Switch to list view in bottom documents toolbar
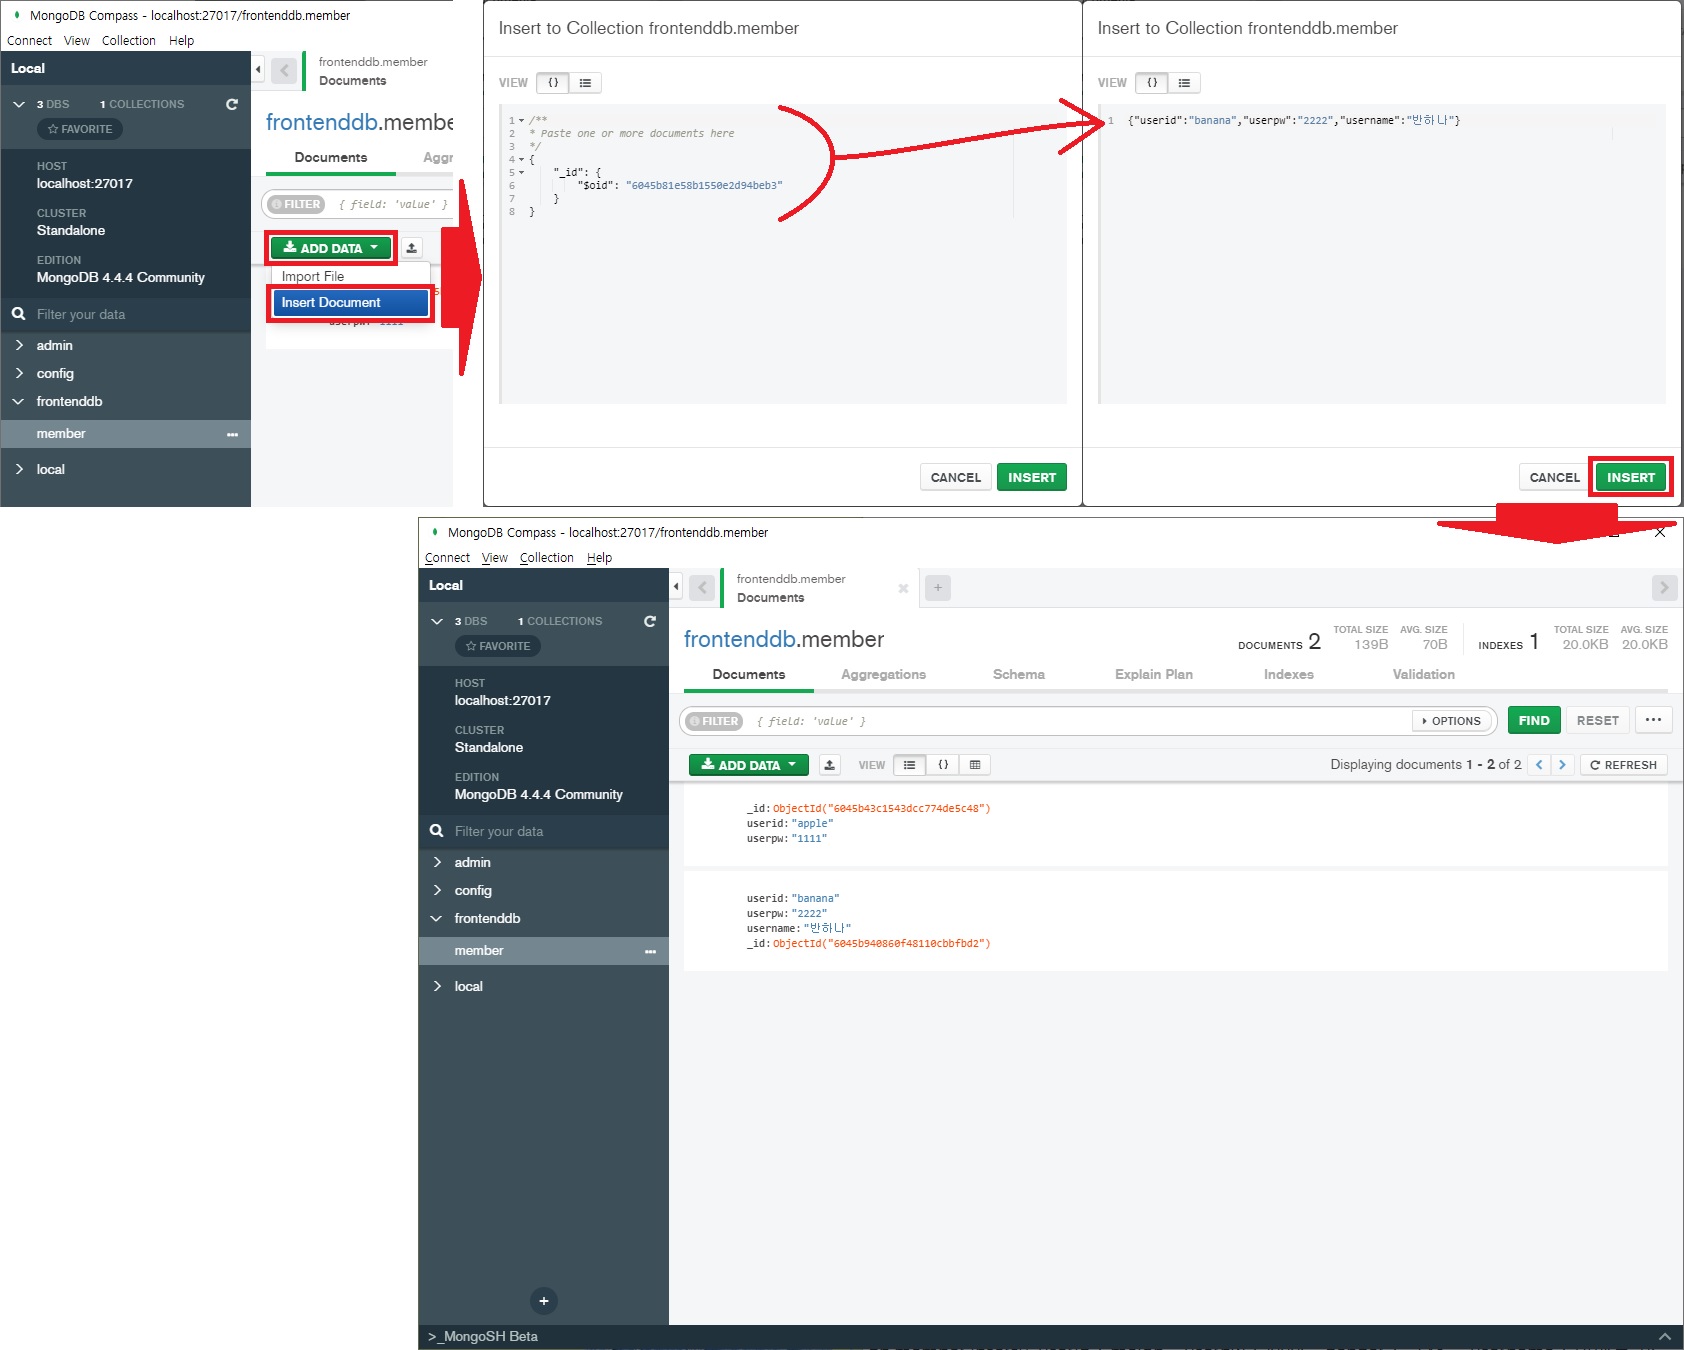1684x1350 pixels. click(909, 765)
